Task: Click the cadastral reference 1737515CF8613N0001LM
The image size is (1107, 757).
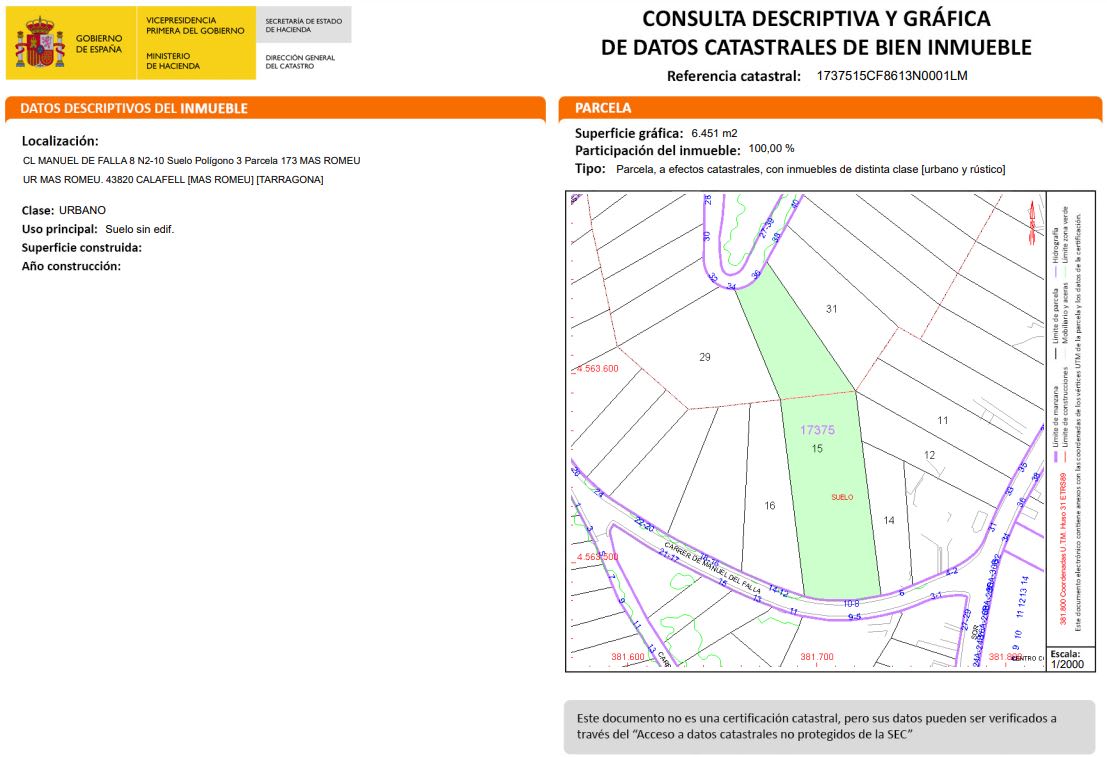Action: click(x=892, y=76)
